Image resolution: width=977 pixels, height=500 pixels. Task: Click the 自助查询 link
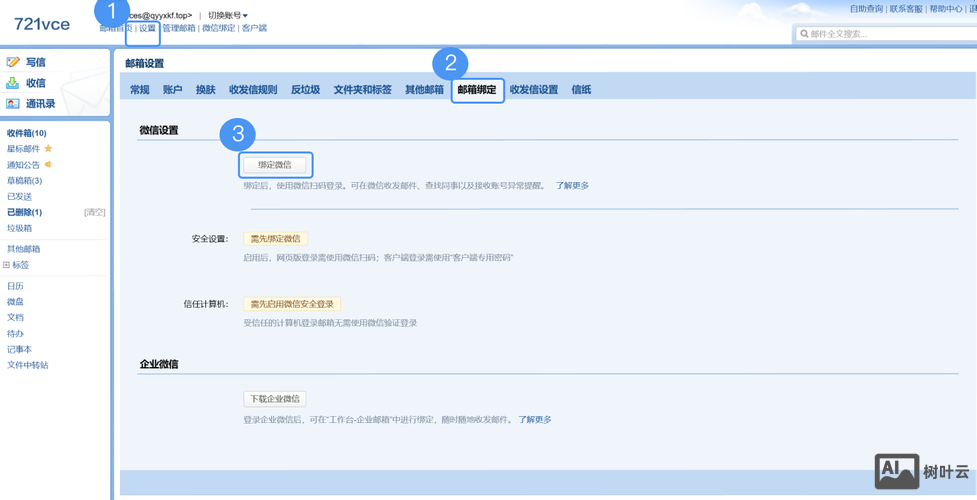[866, 9]
